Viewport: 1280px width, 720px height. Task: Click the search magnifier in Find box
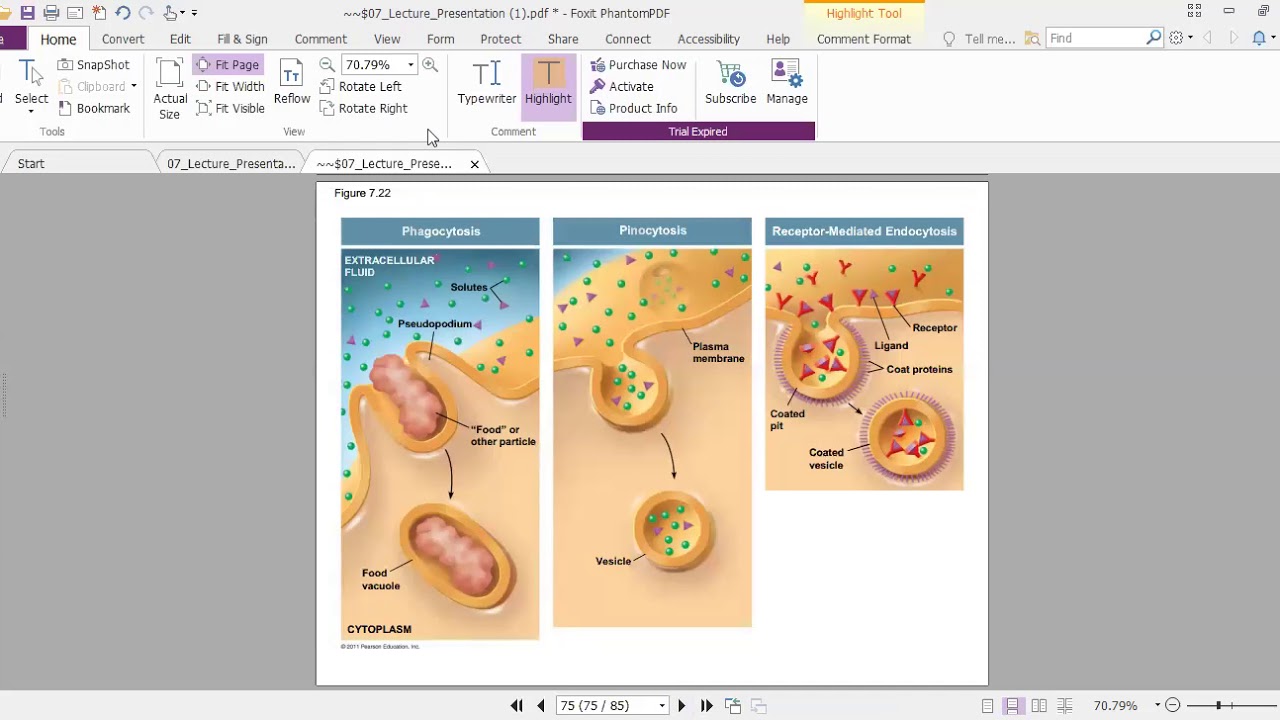click(1154, 38)
